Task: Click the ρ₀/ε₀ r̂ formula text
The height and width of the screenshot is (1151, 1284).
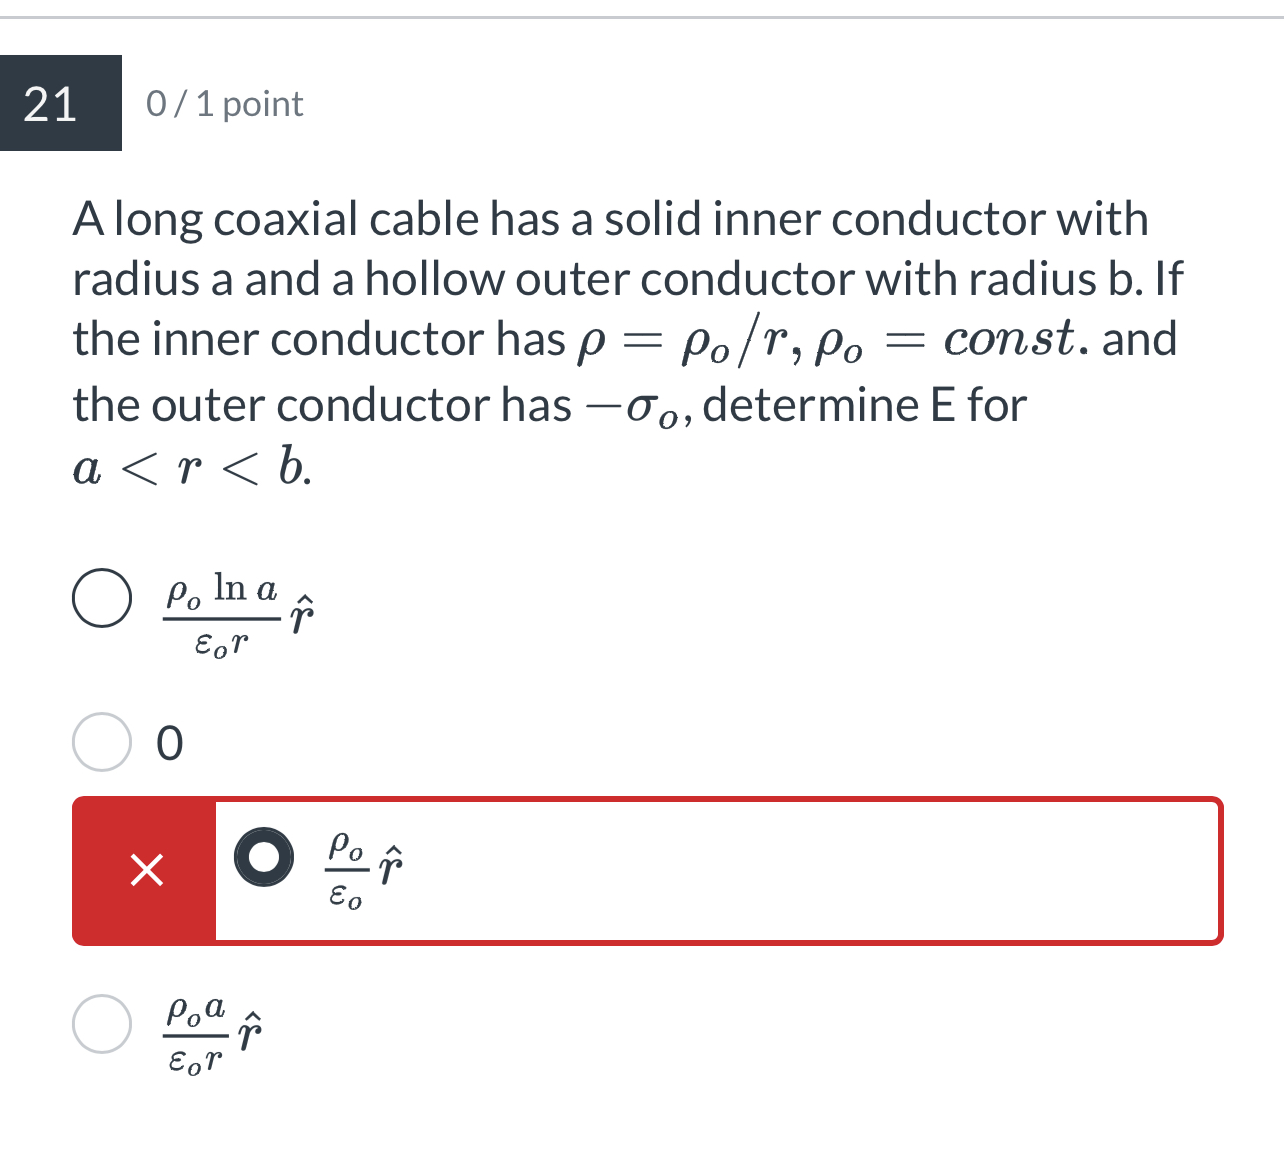Action: 362,869
